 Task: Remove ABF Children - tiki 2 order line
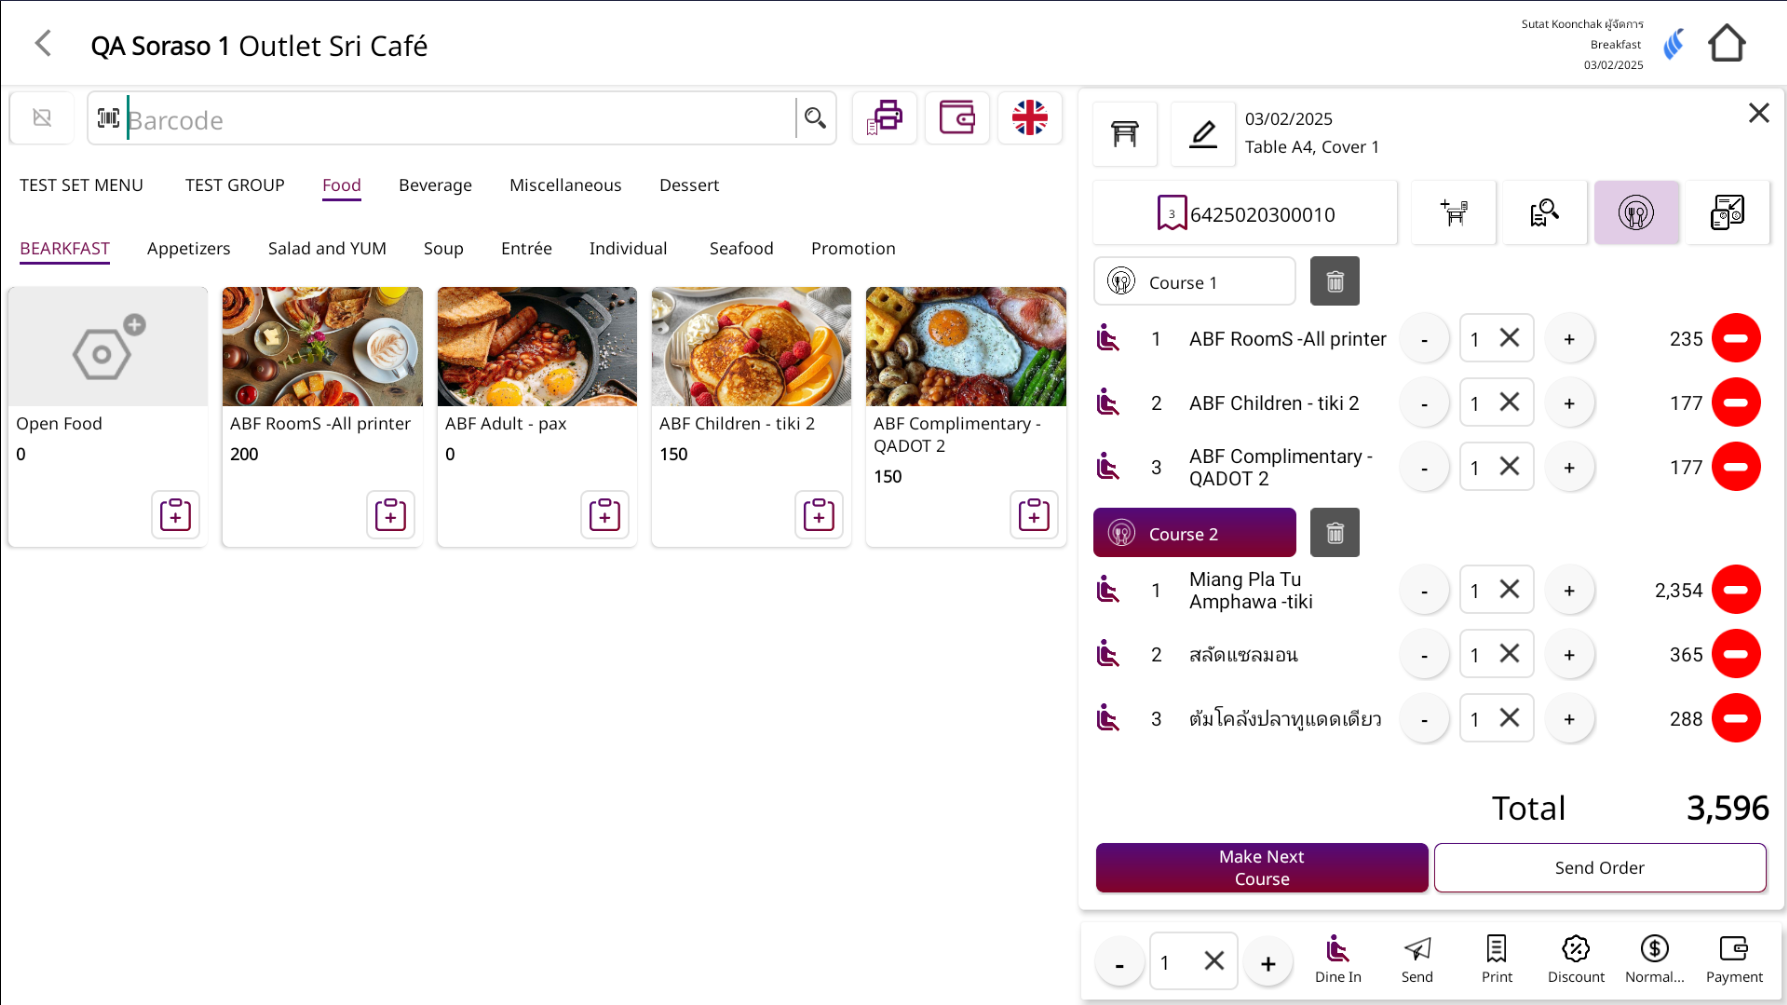point(1735,403)
